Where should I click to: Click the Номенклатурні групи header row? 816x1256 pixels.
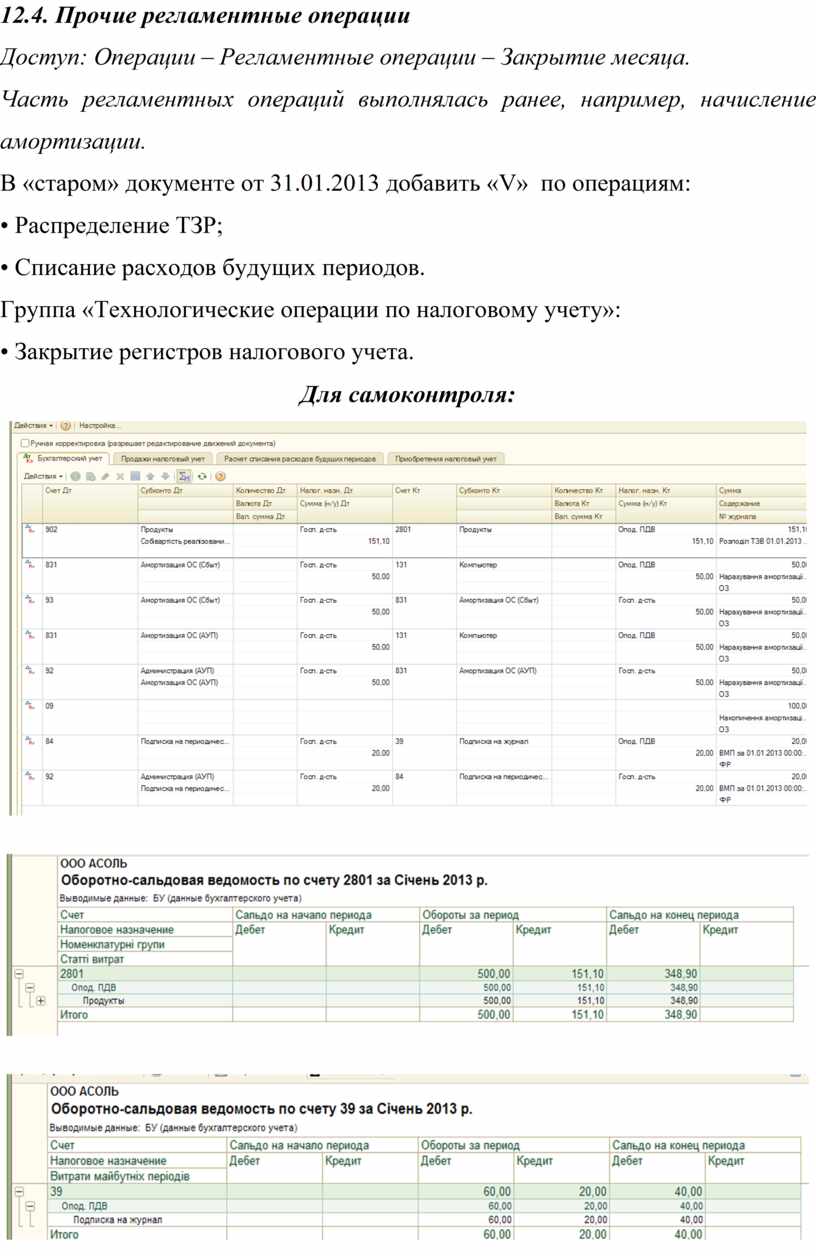[145, 944]
